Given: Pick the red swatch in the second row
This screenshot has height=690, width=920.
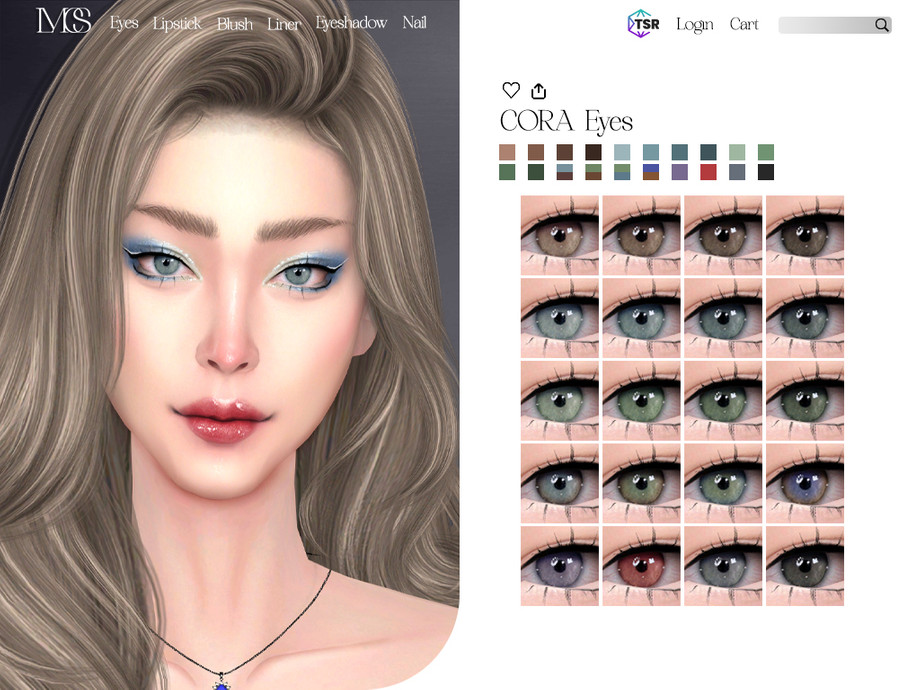Looking at the screenshot, I should pos(709,171).
